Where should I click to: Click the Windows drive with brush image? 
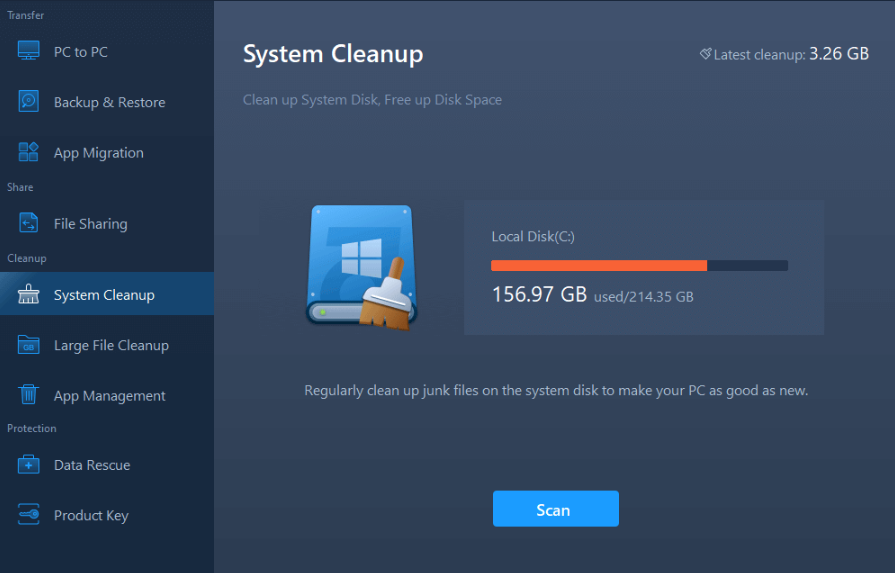(362, 267)
